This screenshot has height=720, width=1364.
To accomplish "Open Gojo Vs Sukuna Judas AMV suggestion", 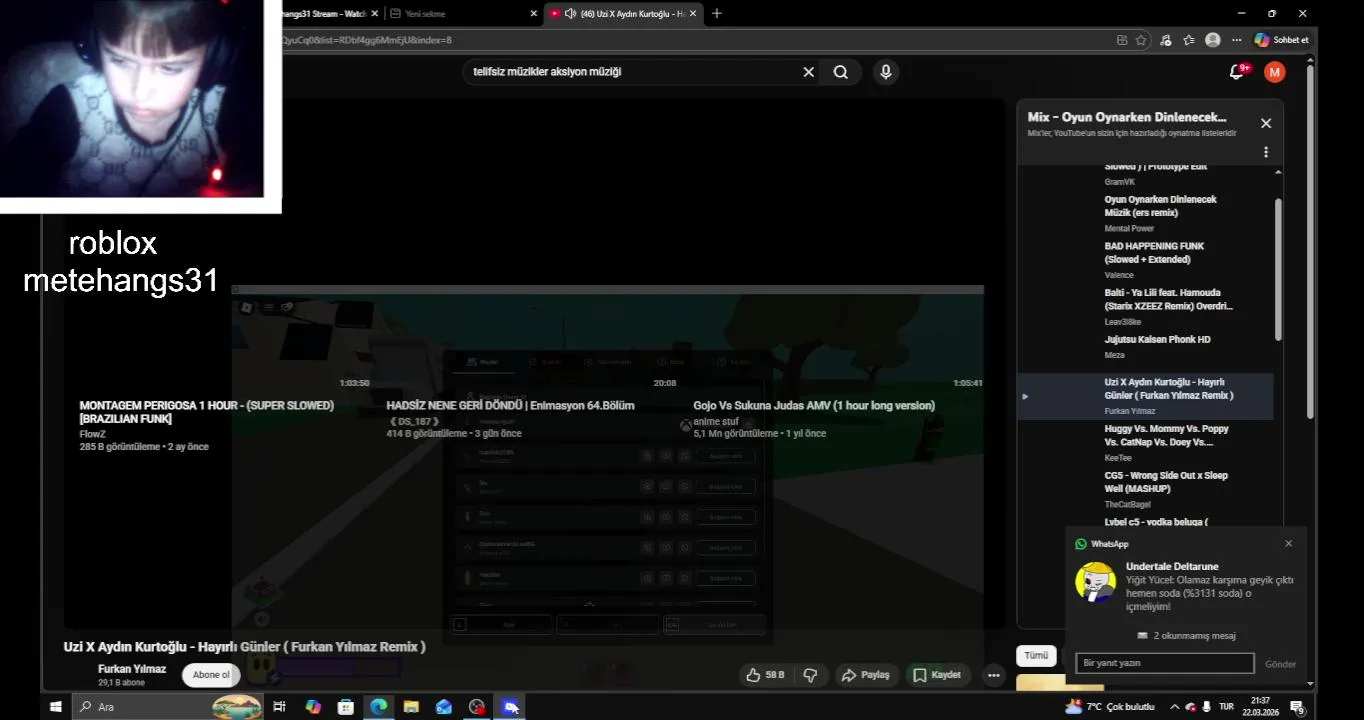I will click(814, 406).
